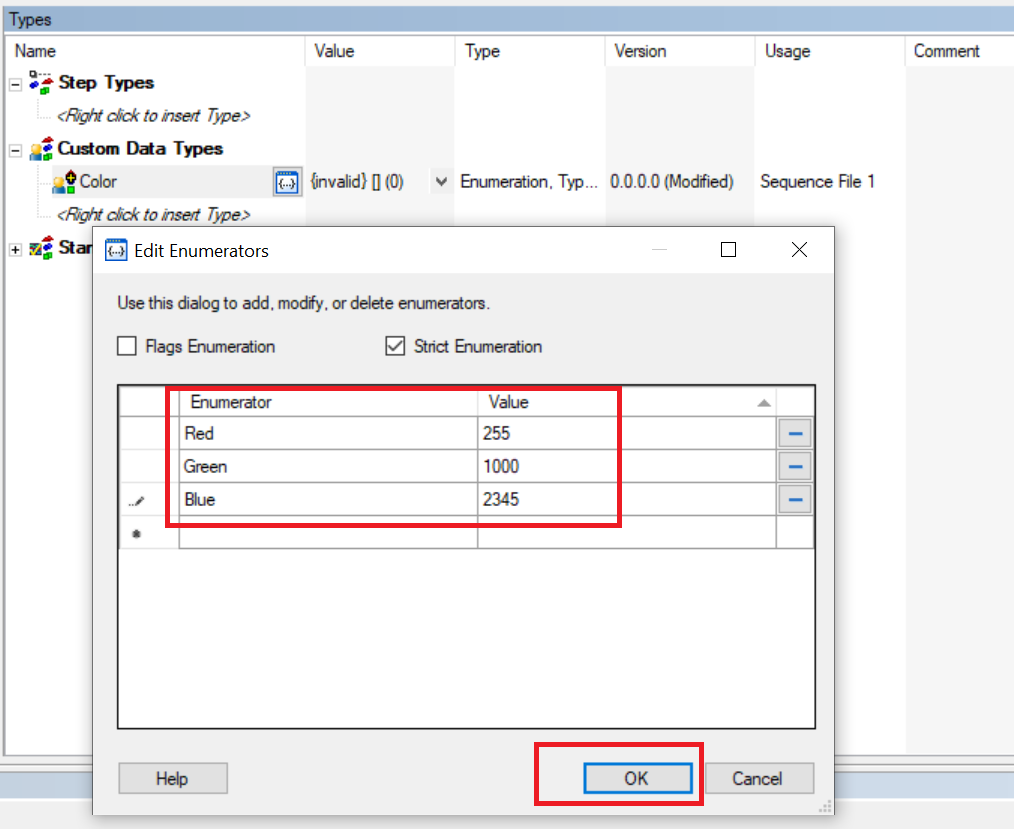
Task: Click the Green enumerator value cell 1000
Action: pyautogui.click(x=625, y=467)
